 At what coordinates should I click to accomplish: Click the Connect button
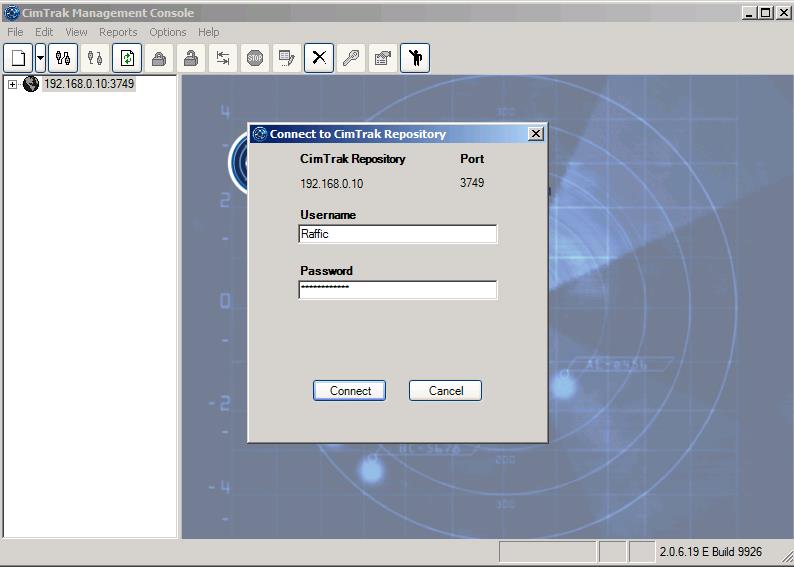350,391
